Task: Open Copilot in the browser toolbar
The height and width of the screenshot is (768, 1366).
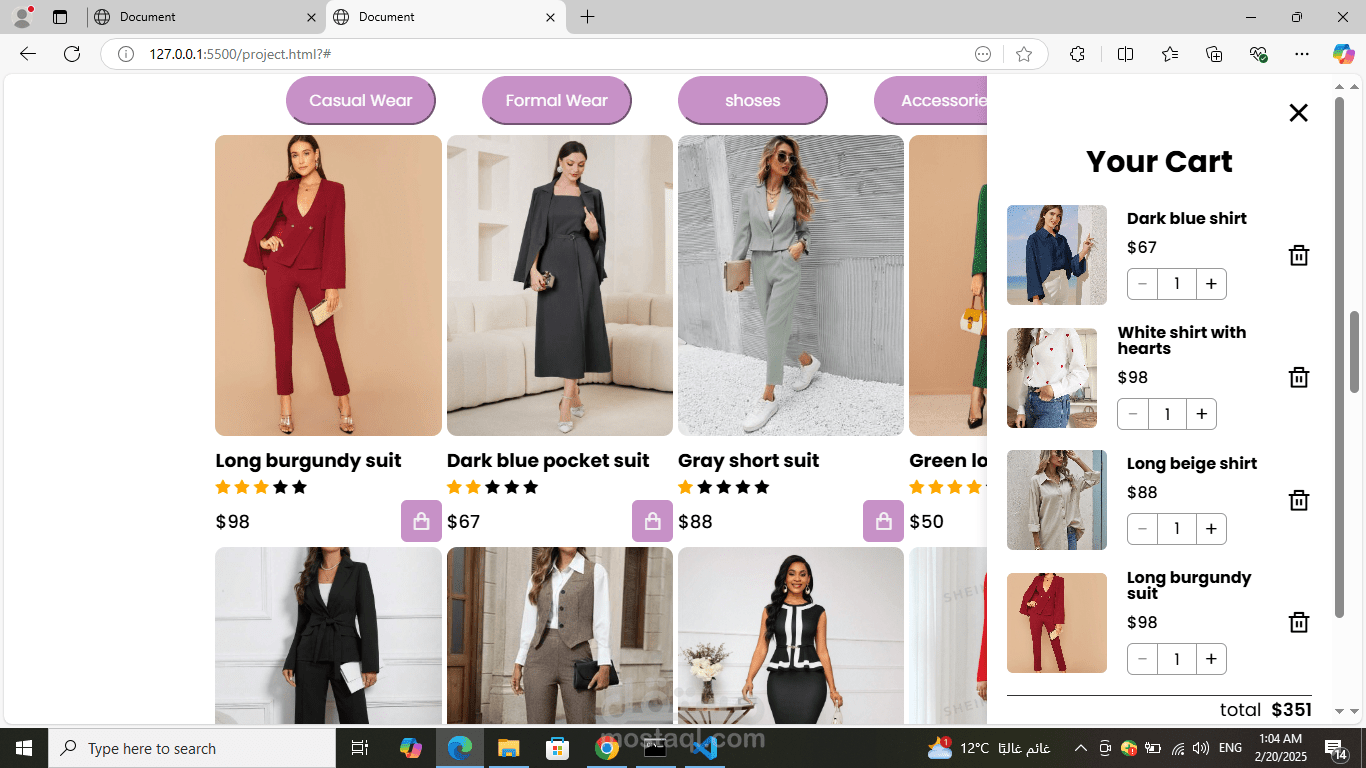Action: click(1343, 54)
